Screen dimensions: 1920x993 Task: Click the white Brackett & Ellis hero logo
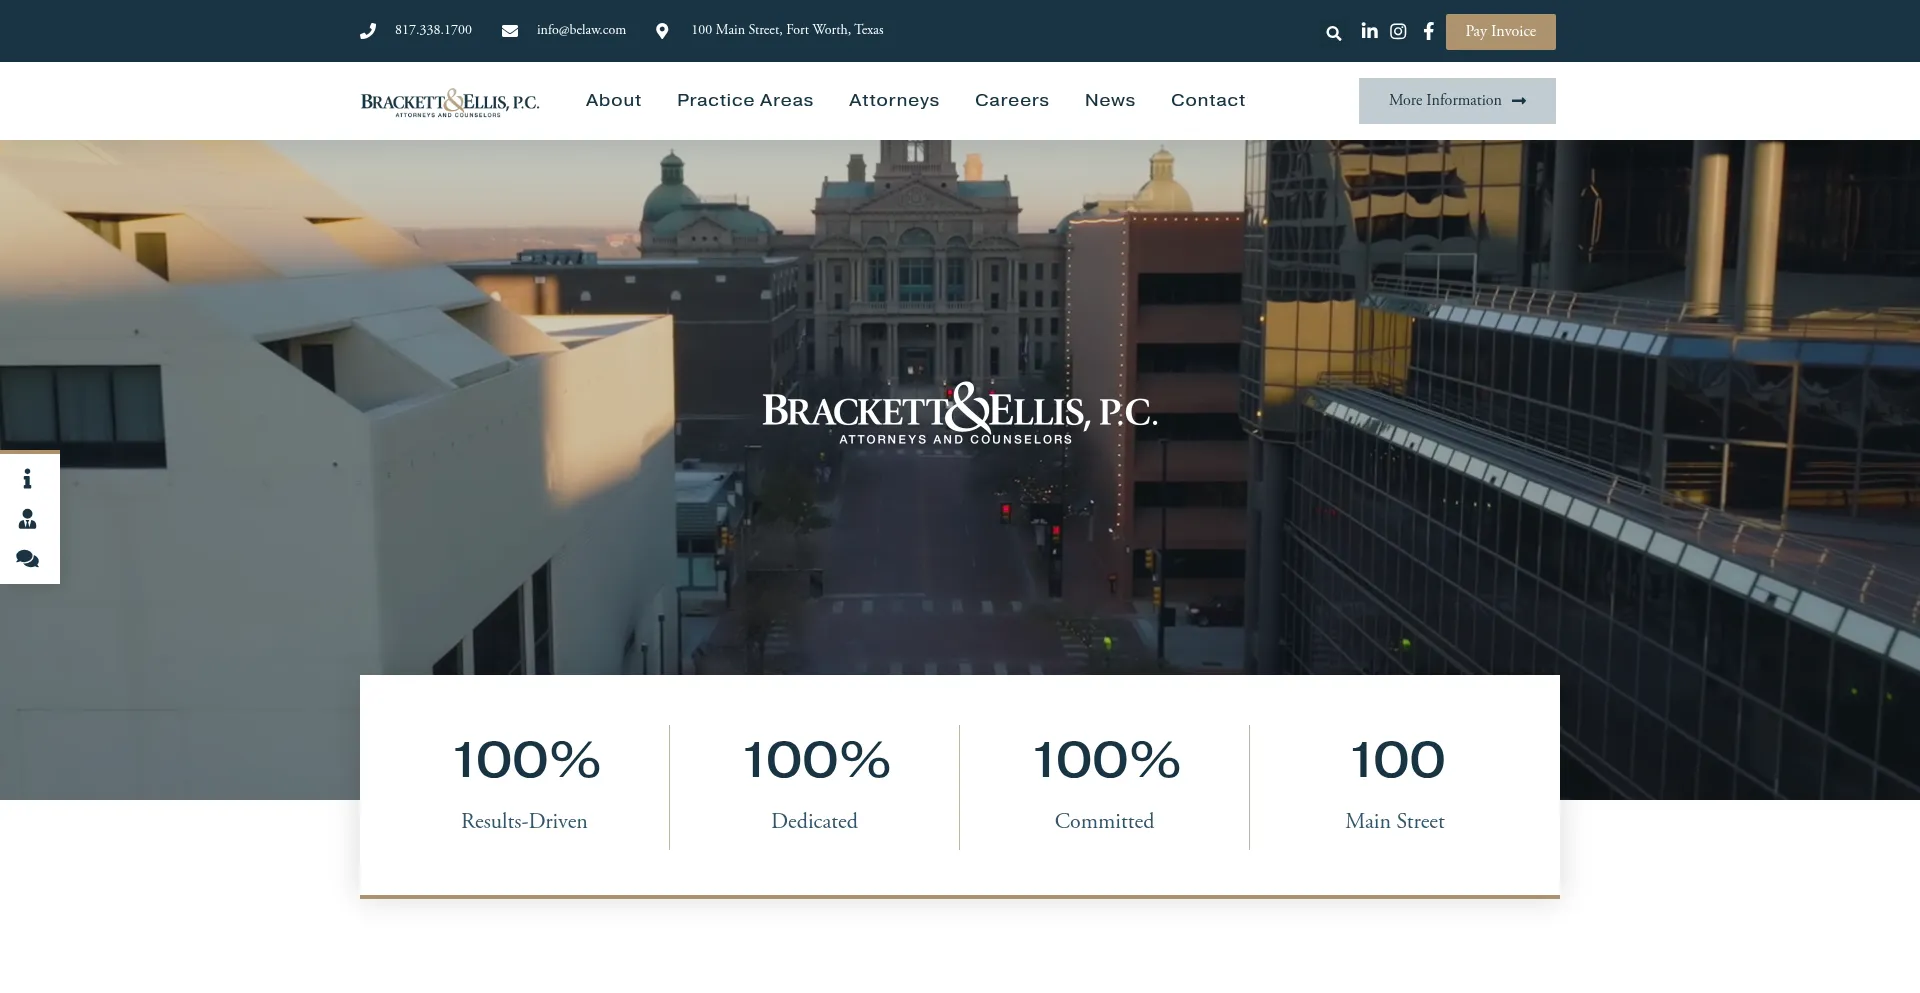(x=960, y=413)
